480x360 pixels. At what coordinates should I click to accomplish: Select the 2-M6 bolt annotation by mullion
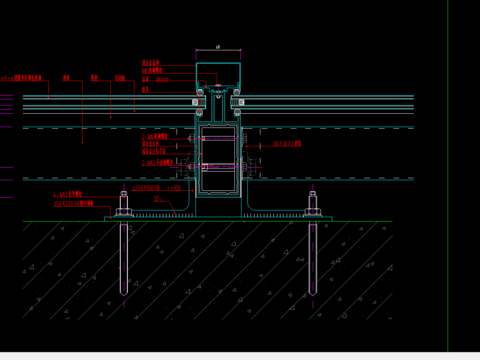[x=155, y=136]
